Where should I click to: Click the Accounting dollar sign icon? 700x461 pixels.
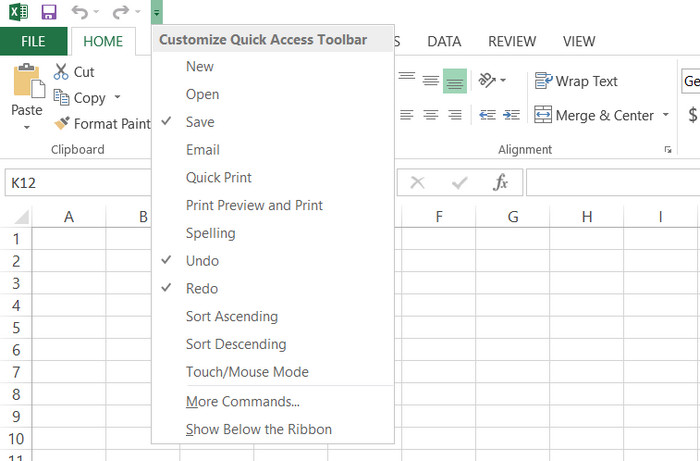(692, 115)
